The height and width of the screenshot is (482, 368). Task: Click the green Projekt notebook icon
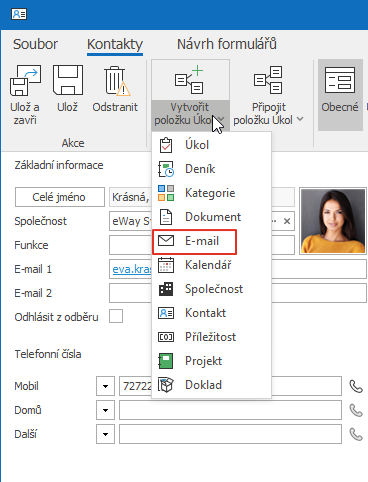[x=166, y=361]
